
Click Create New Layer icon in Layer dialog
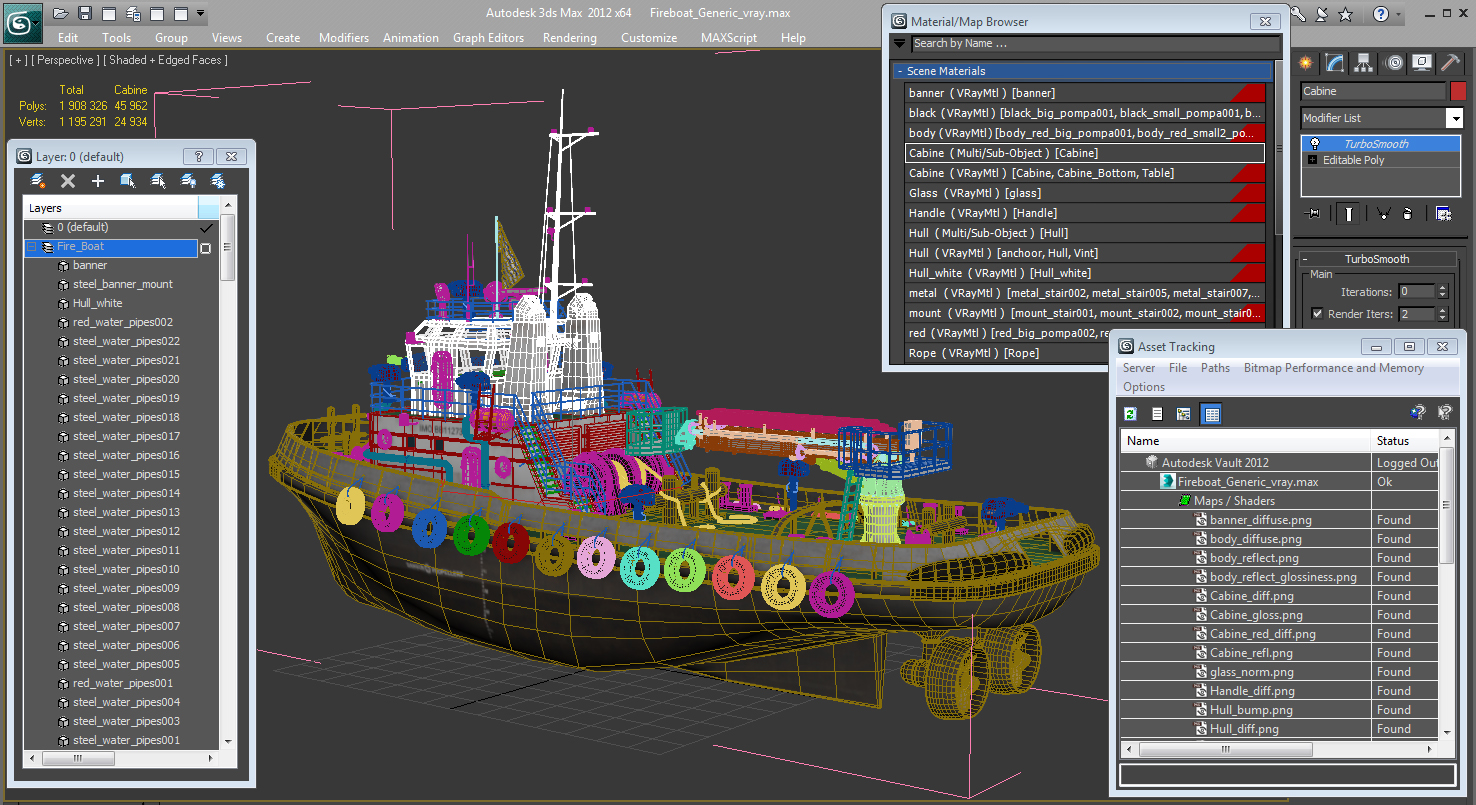click(38, 181)
